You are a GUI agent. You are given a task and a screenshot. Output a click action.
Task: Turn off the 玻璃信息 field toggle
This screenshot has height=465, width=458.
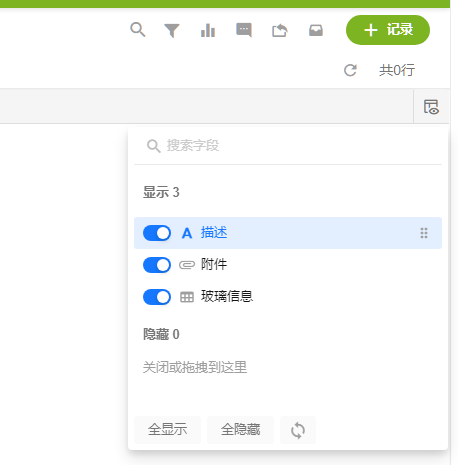[157, 297]
